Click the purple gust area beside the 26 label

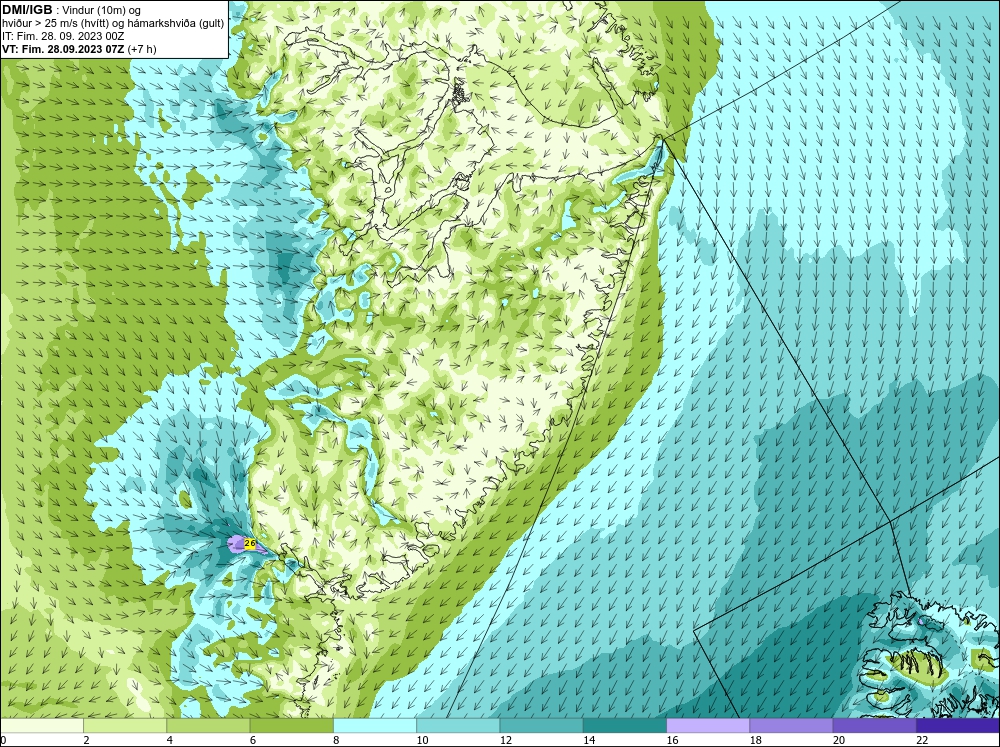(x=236, y=544)
